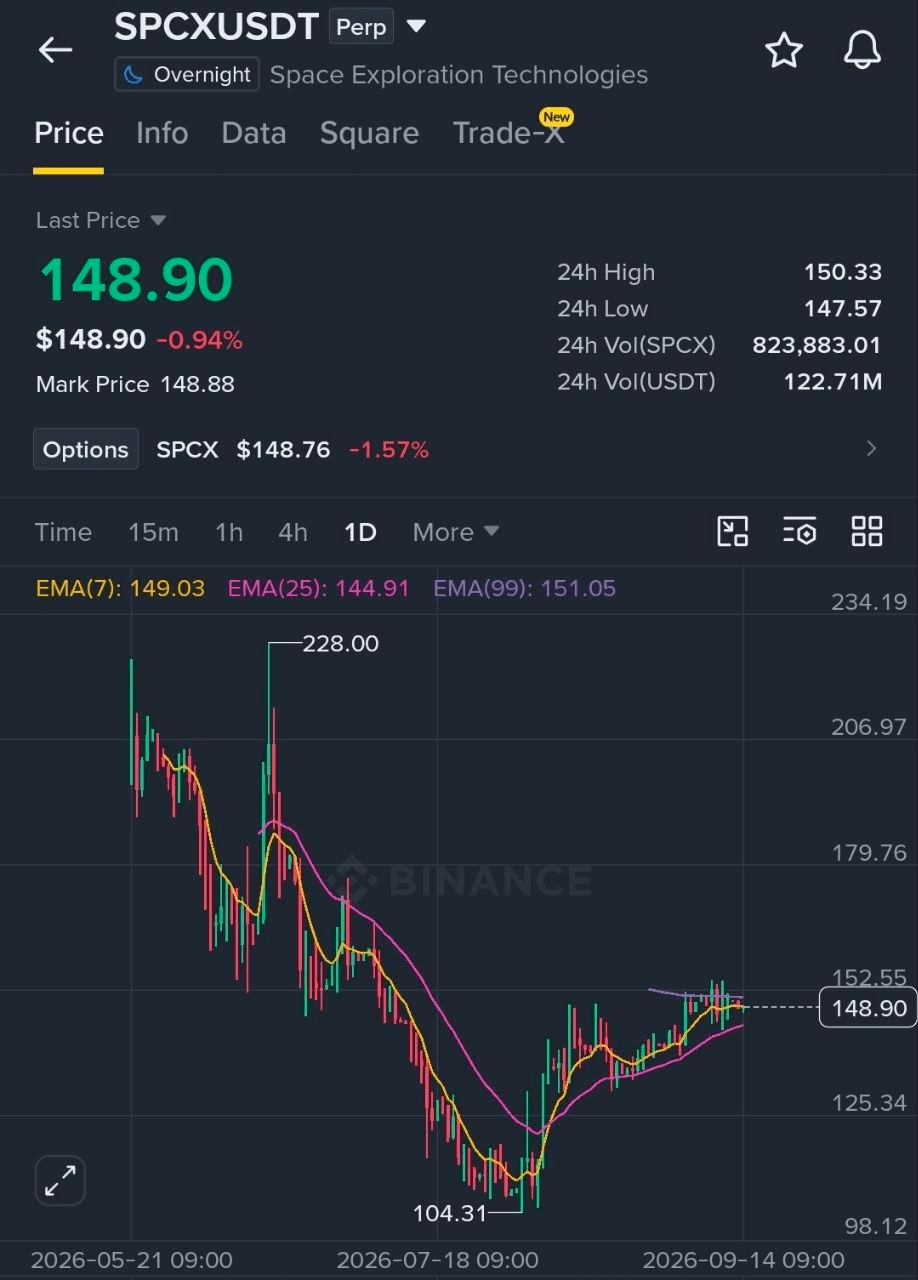Tap the EMA(25): 144.91 indicator label

(x=319, y=588)
